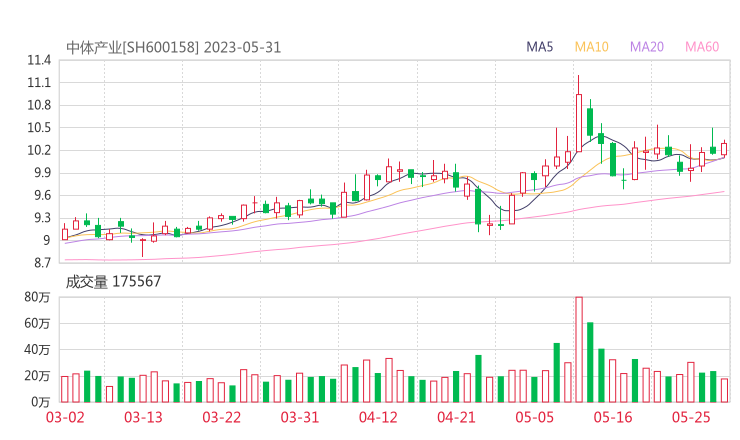Click the MA60 legend label
This screenshot has height=440, width=740.
702,47
